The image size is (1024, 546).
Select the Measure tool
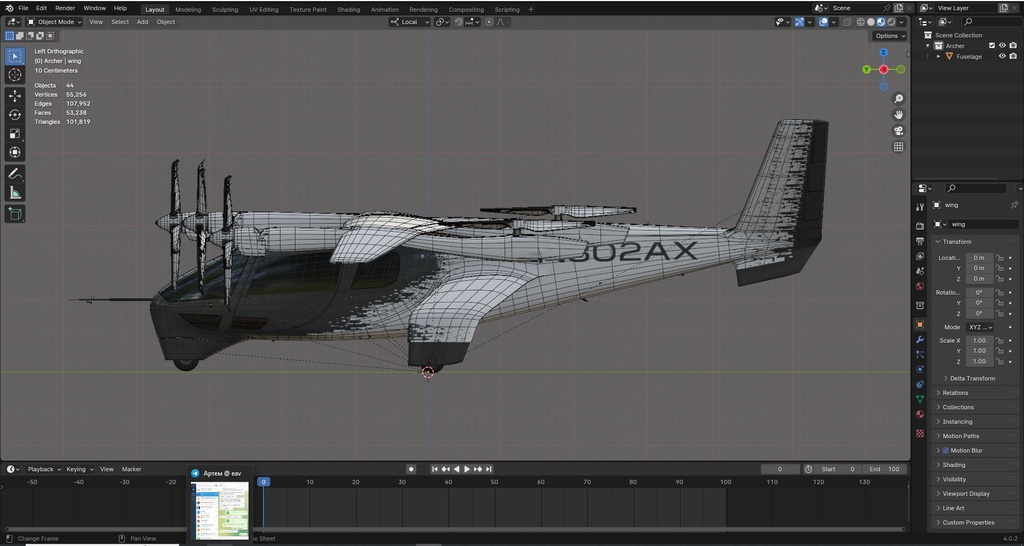(15, 193)
